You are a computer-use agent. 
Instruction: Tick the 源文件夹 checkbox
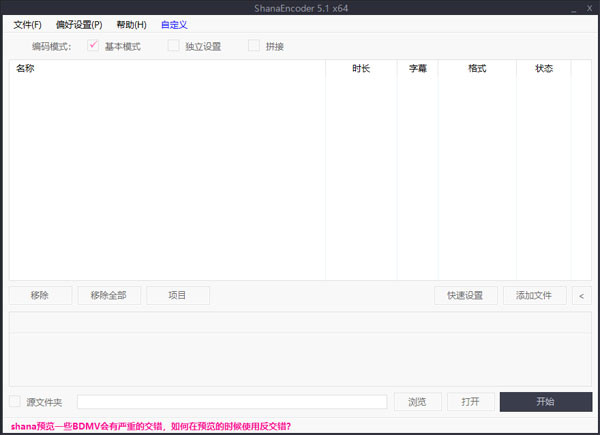(15, 402)
